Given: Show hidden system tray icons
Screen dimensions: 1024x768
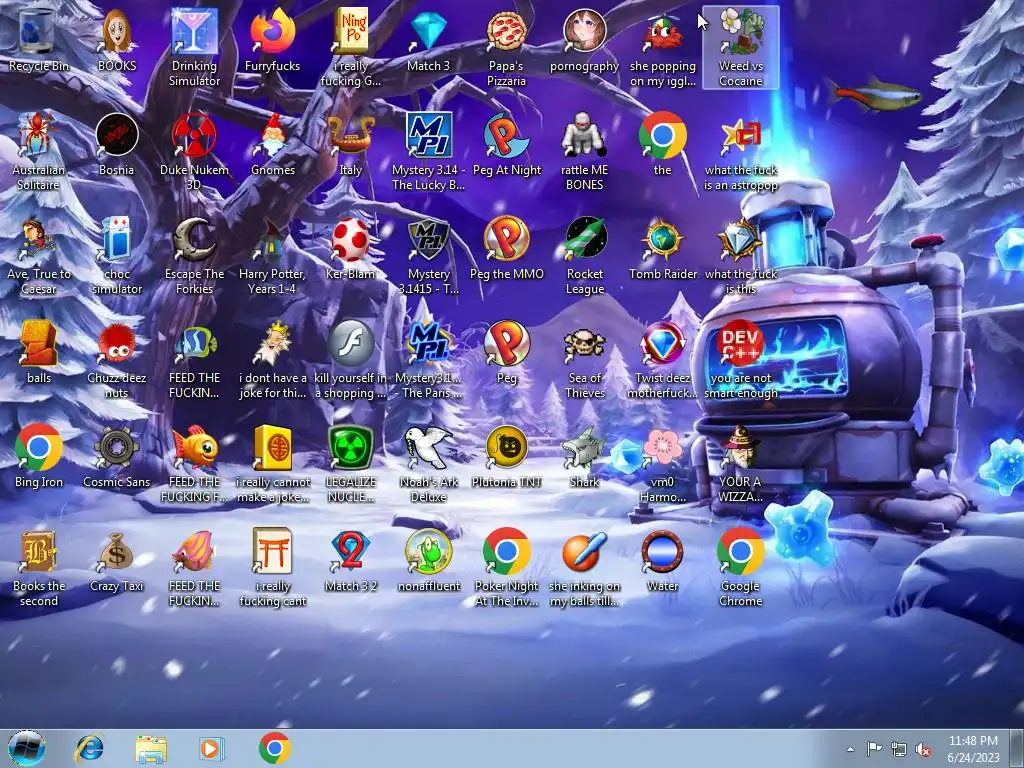Looking at the screenshot, I should tap(850, 749).
